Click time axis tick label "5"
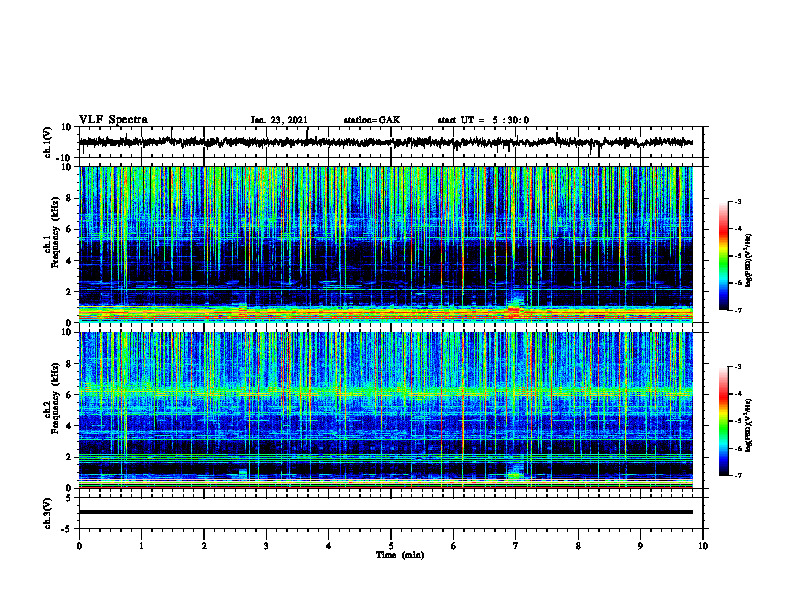The height and width of the screenshot is (612, 792). [391, 546]
